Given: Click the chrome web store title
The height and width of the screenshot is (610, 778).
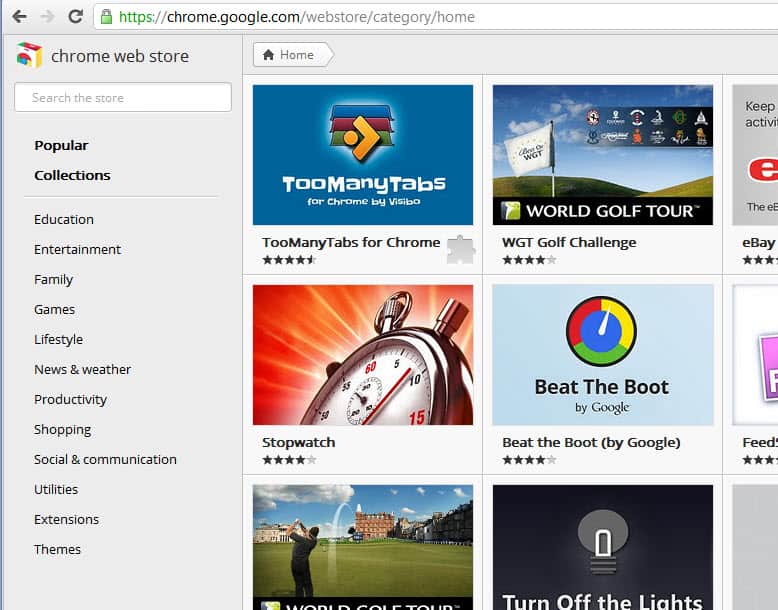Looking at the screenshot, I should point(120,56).
